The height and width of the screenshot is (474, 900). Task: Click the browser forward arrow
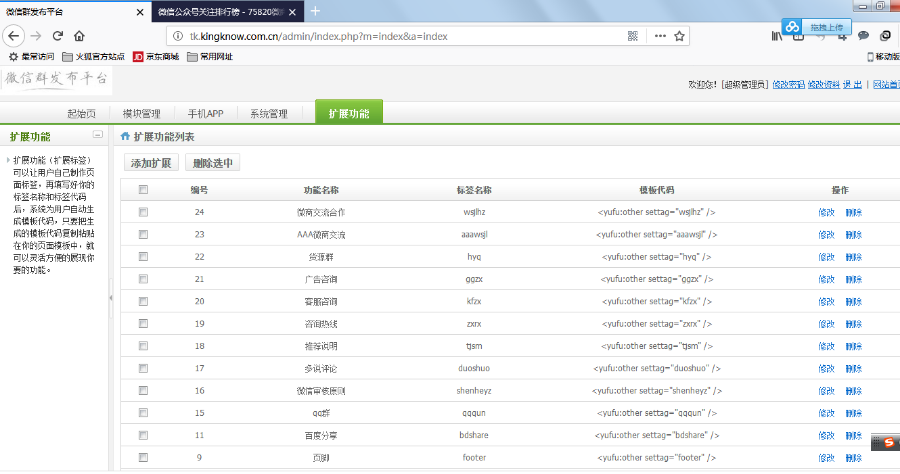36,36
